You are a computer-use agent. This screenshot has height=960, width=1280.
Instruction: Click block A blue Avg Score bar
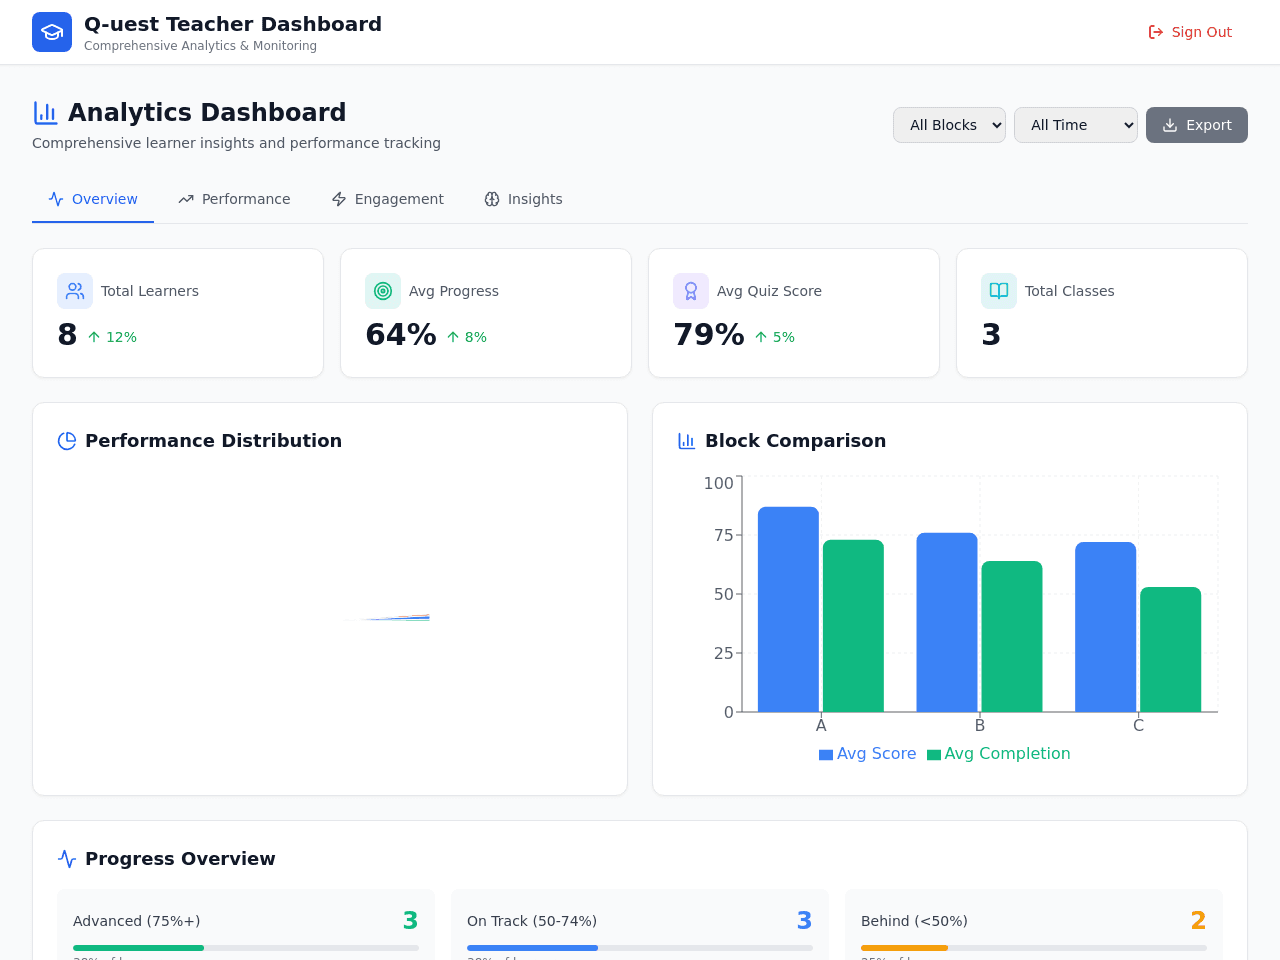click(x=788, y=609)
